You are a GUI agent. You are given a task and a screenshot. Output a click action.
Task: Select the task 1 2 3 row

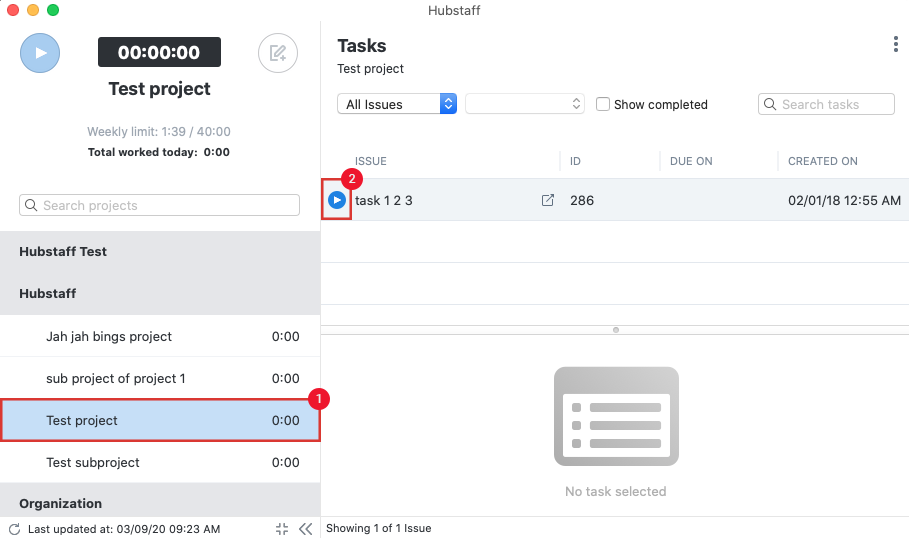[615, 200]
